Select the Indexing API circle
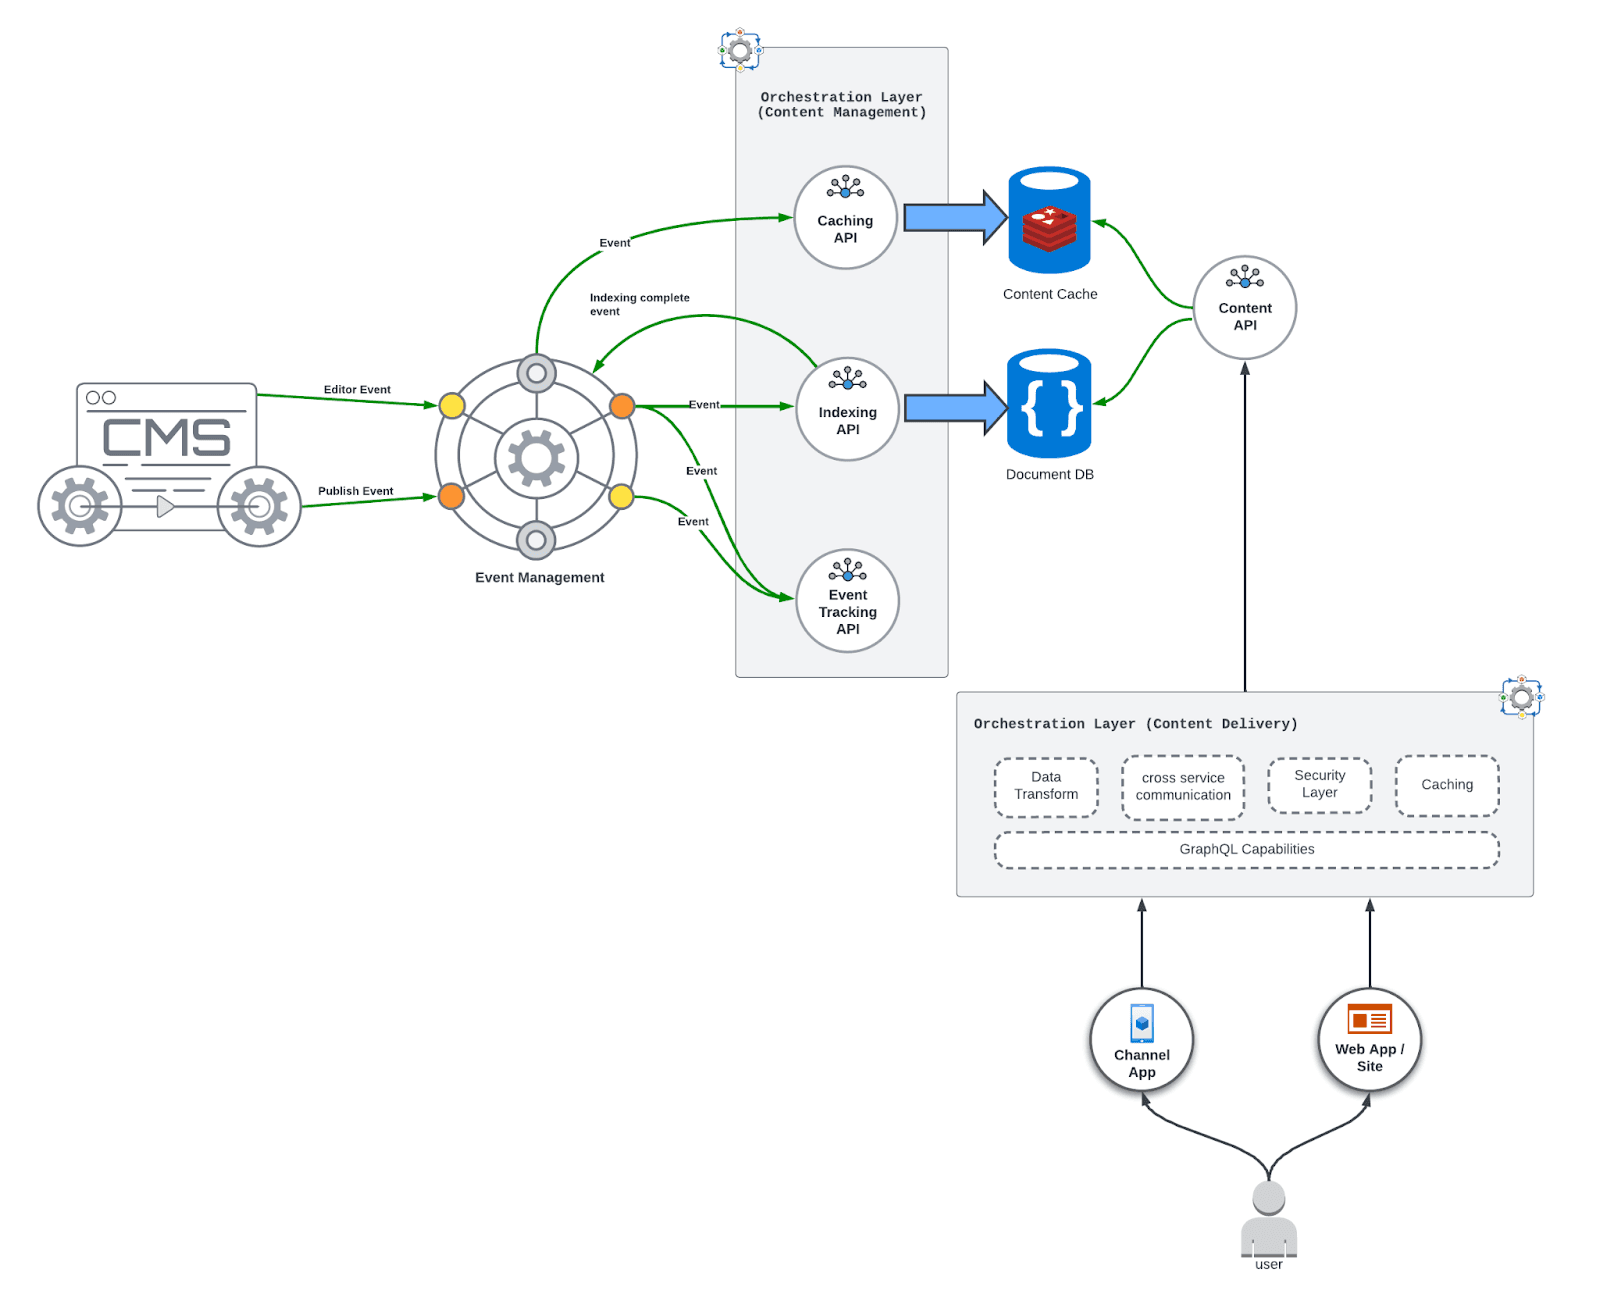The width and height of the screenshot is (1600, 1316). (x=847, y=410)
